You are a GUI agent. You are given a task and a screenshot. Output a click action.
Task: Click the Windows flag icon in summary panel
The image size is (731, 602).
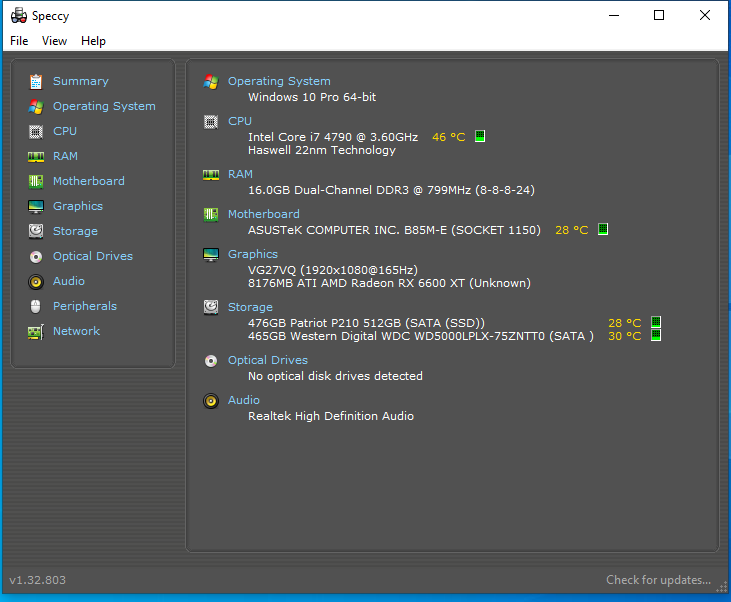(x=211, y=82)
